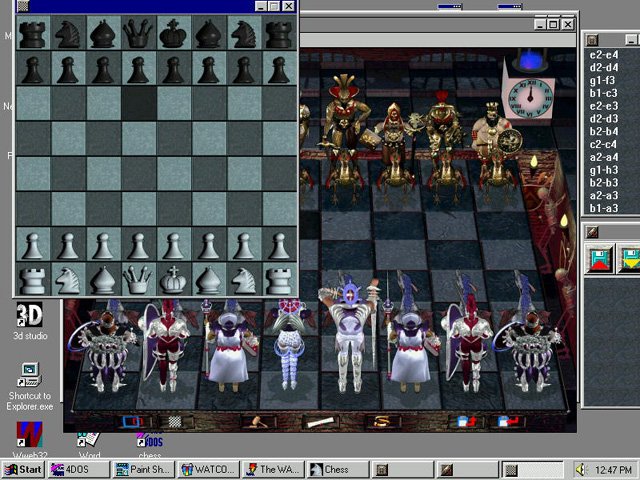Pick the white rook on h1 in 2D board

click(x=279, y=280)
